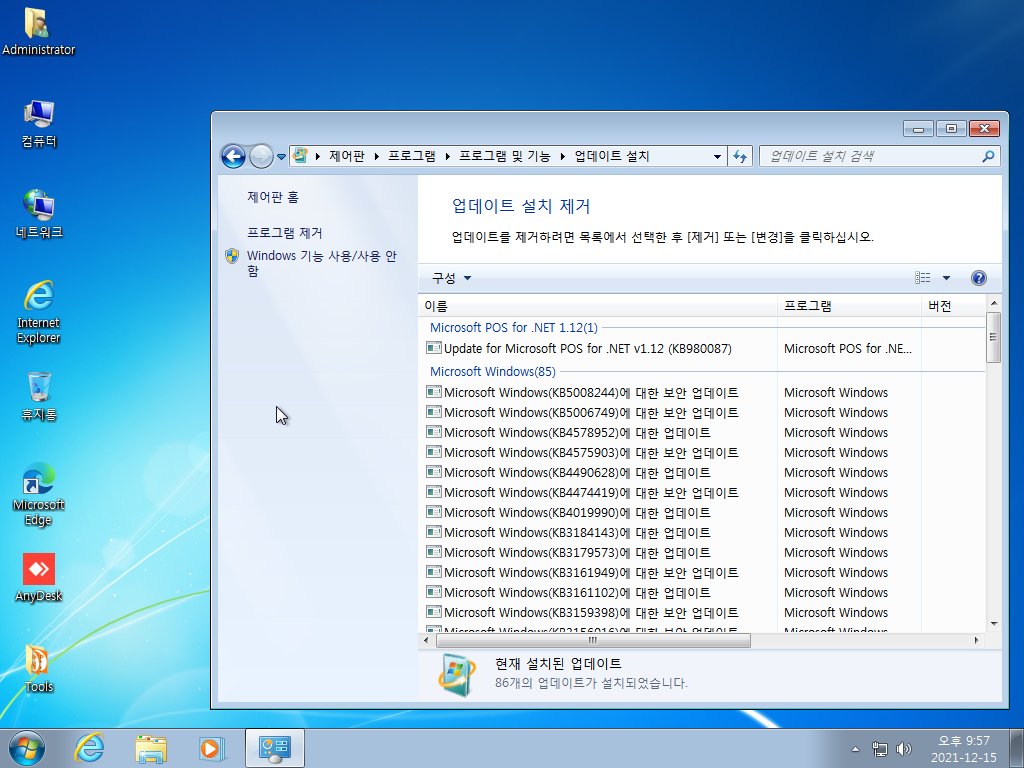
Task: Launch AnyDesk from desktop
Action: (x=39, y=578)
